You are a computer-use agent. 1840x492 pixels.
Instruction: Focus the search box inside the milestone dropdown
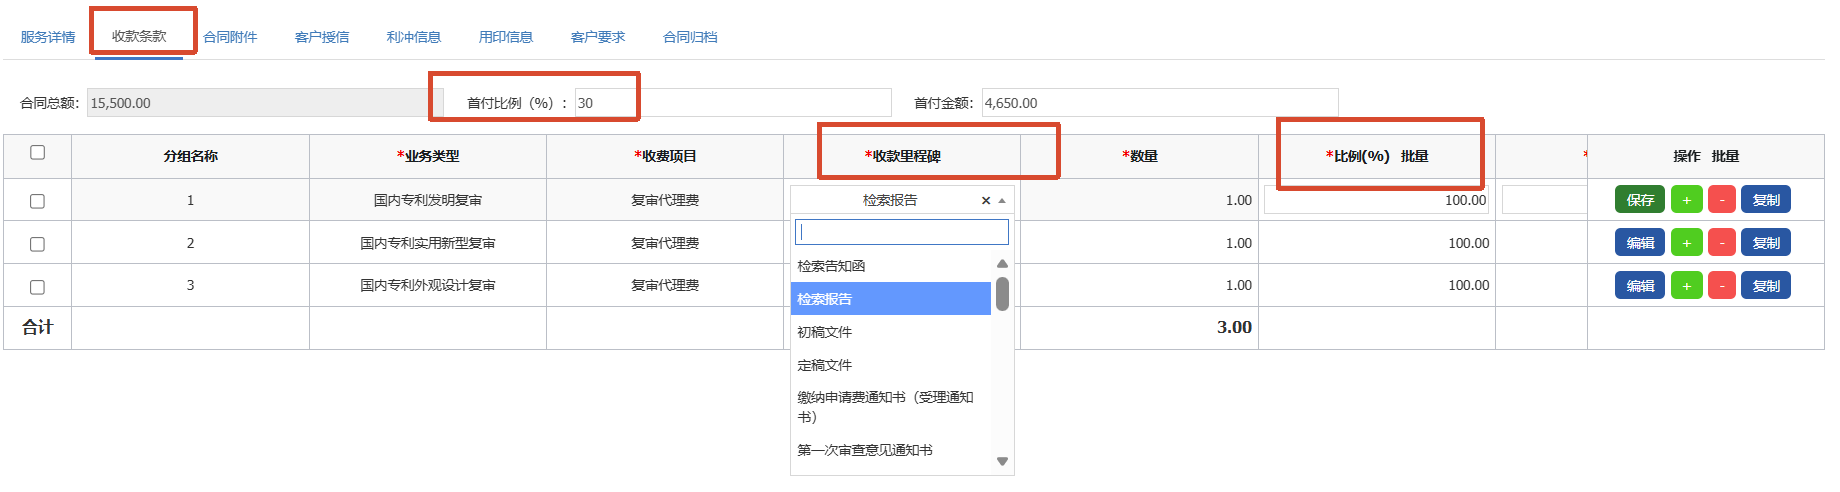pyautogui.click(x=902, y=232)
